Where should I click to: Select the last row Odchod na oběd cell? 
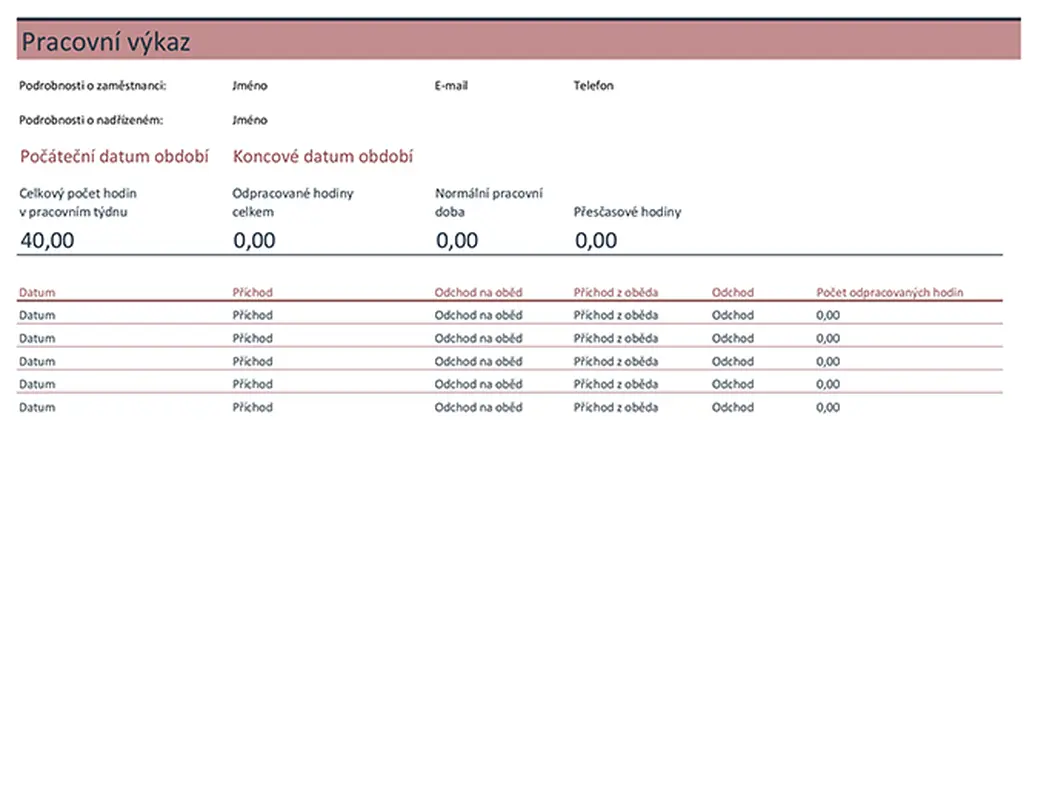pyautogui.click(x=478, y=408)
